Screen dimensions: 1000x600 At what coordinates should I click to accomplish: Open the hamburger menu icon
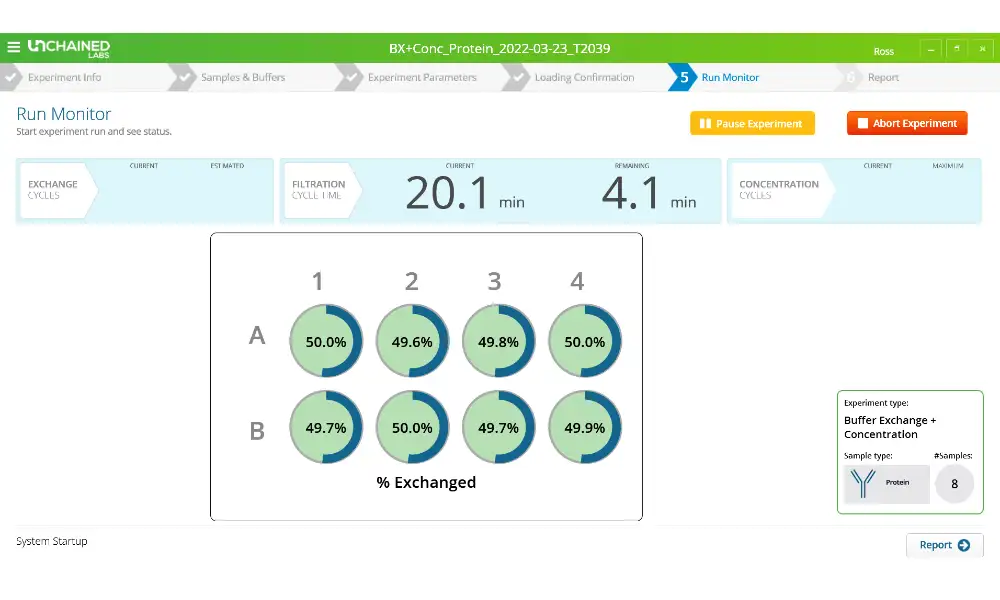14,47
